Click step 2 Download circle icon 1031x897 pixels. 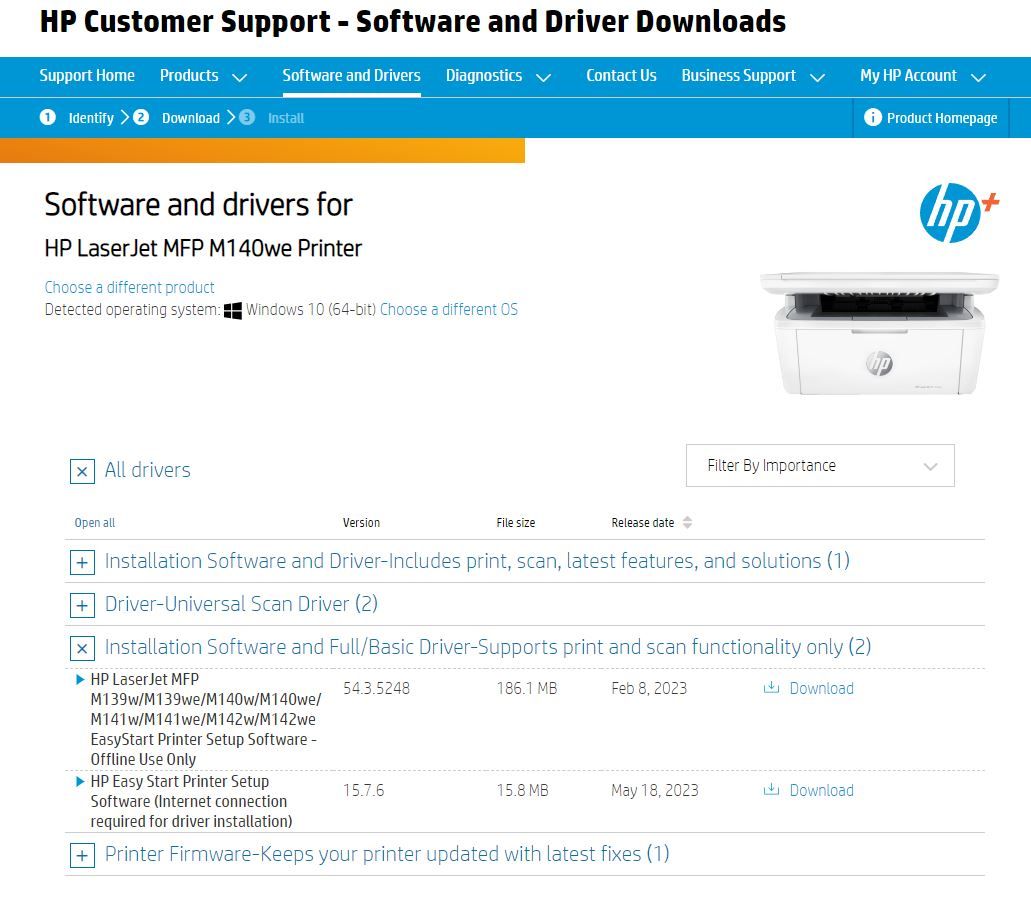tap(141, 117)
